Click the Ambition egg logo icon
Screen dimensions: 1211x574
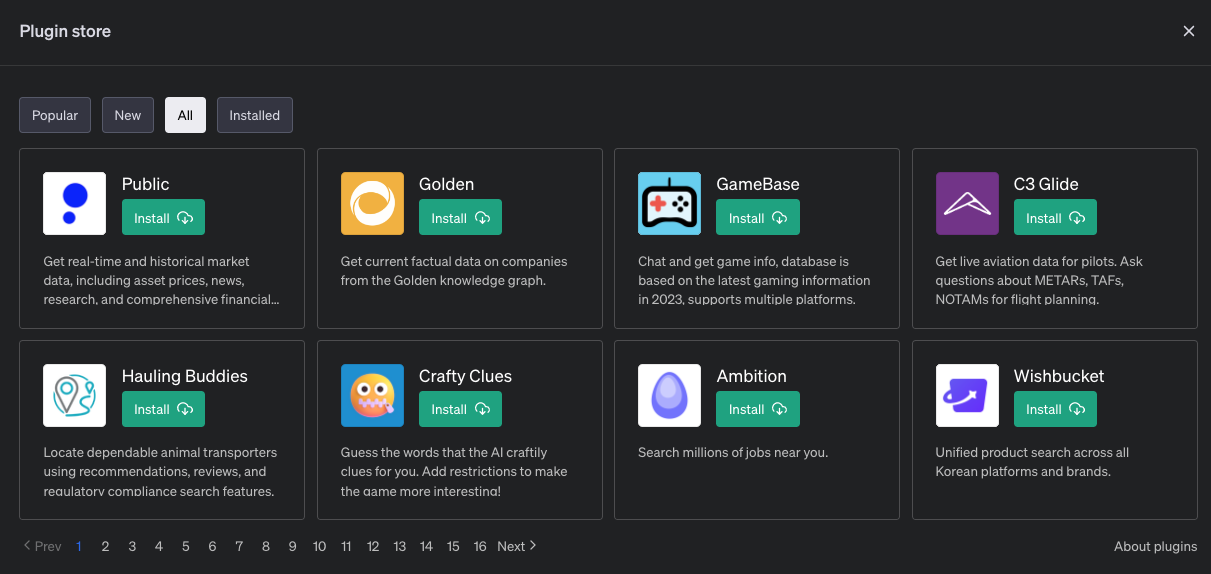[669, 395]
